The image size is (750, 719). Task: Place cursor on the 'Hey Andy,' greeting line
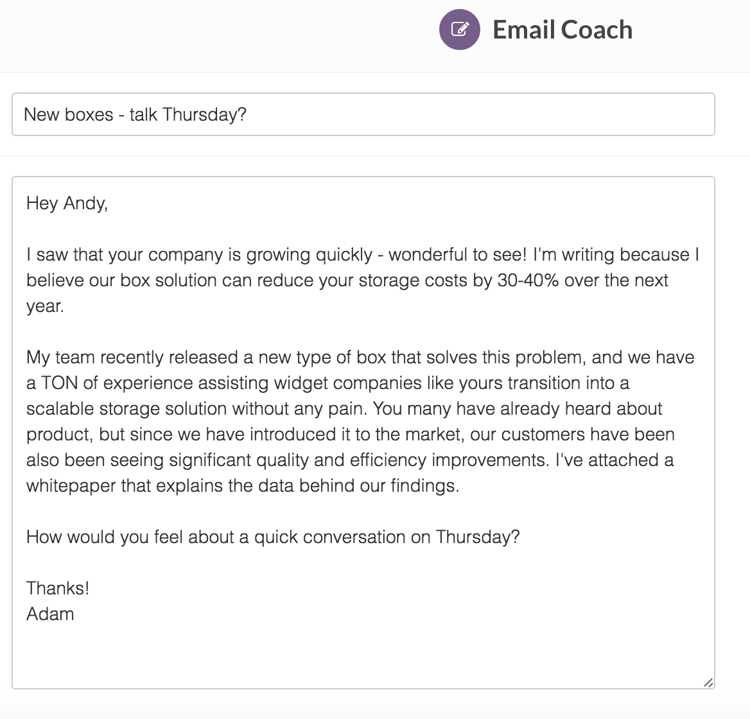click(67, 203)
